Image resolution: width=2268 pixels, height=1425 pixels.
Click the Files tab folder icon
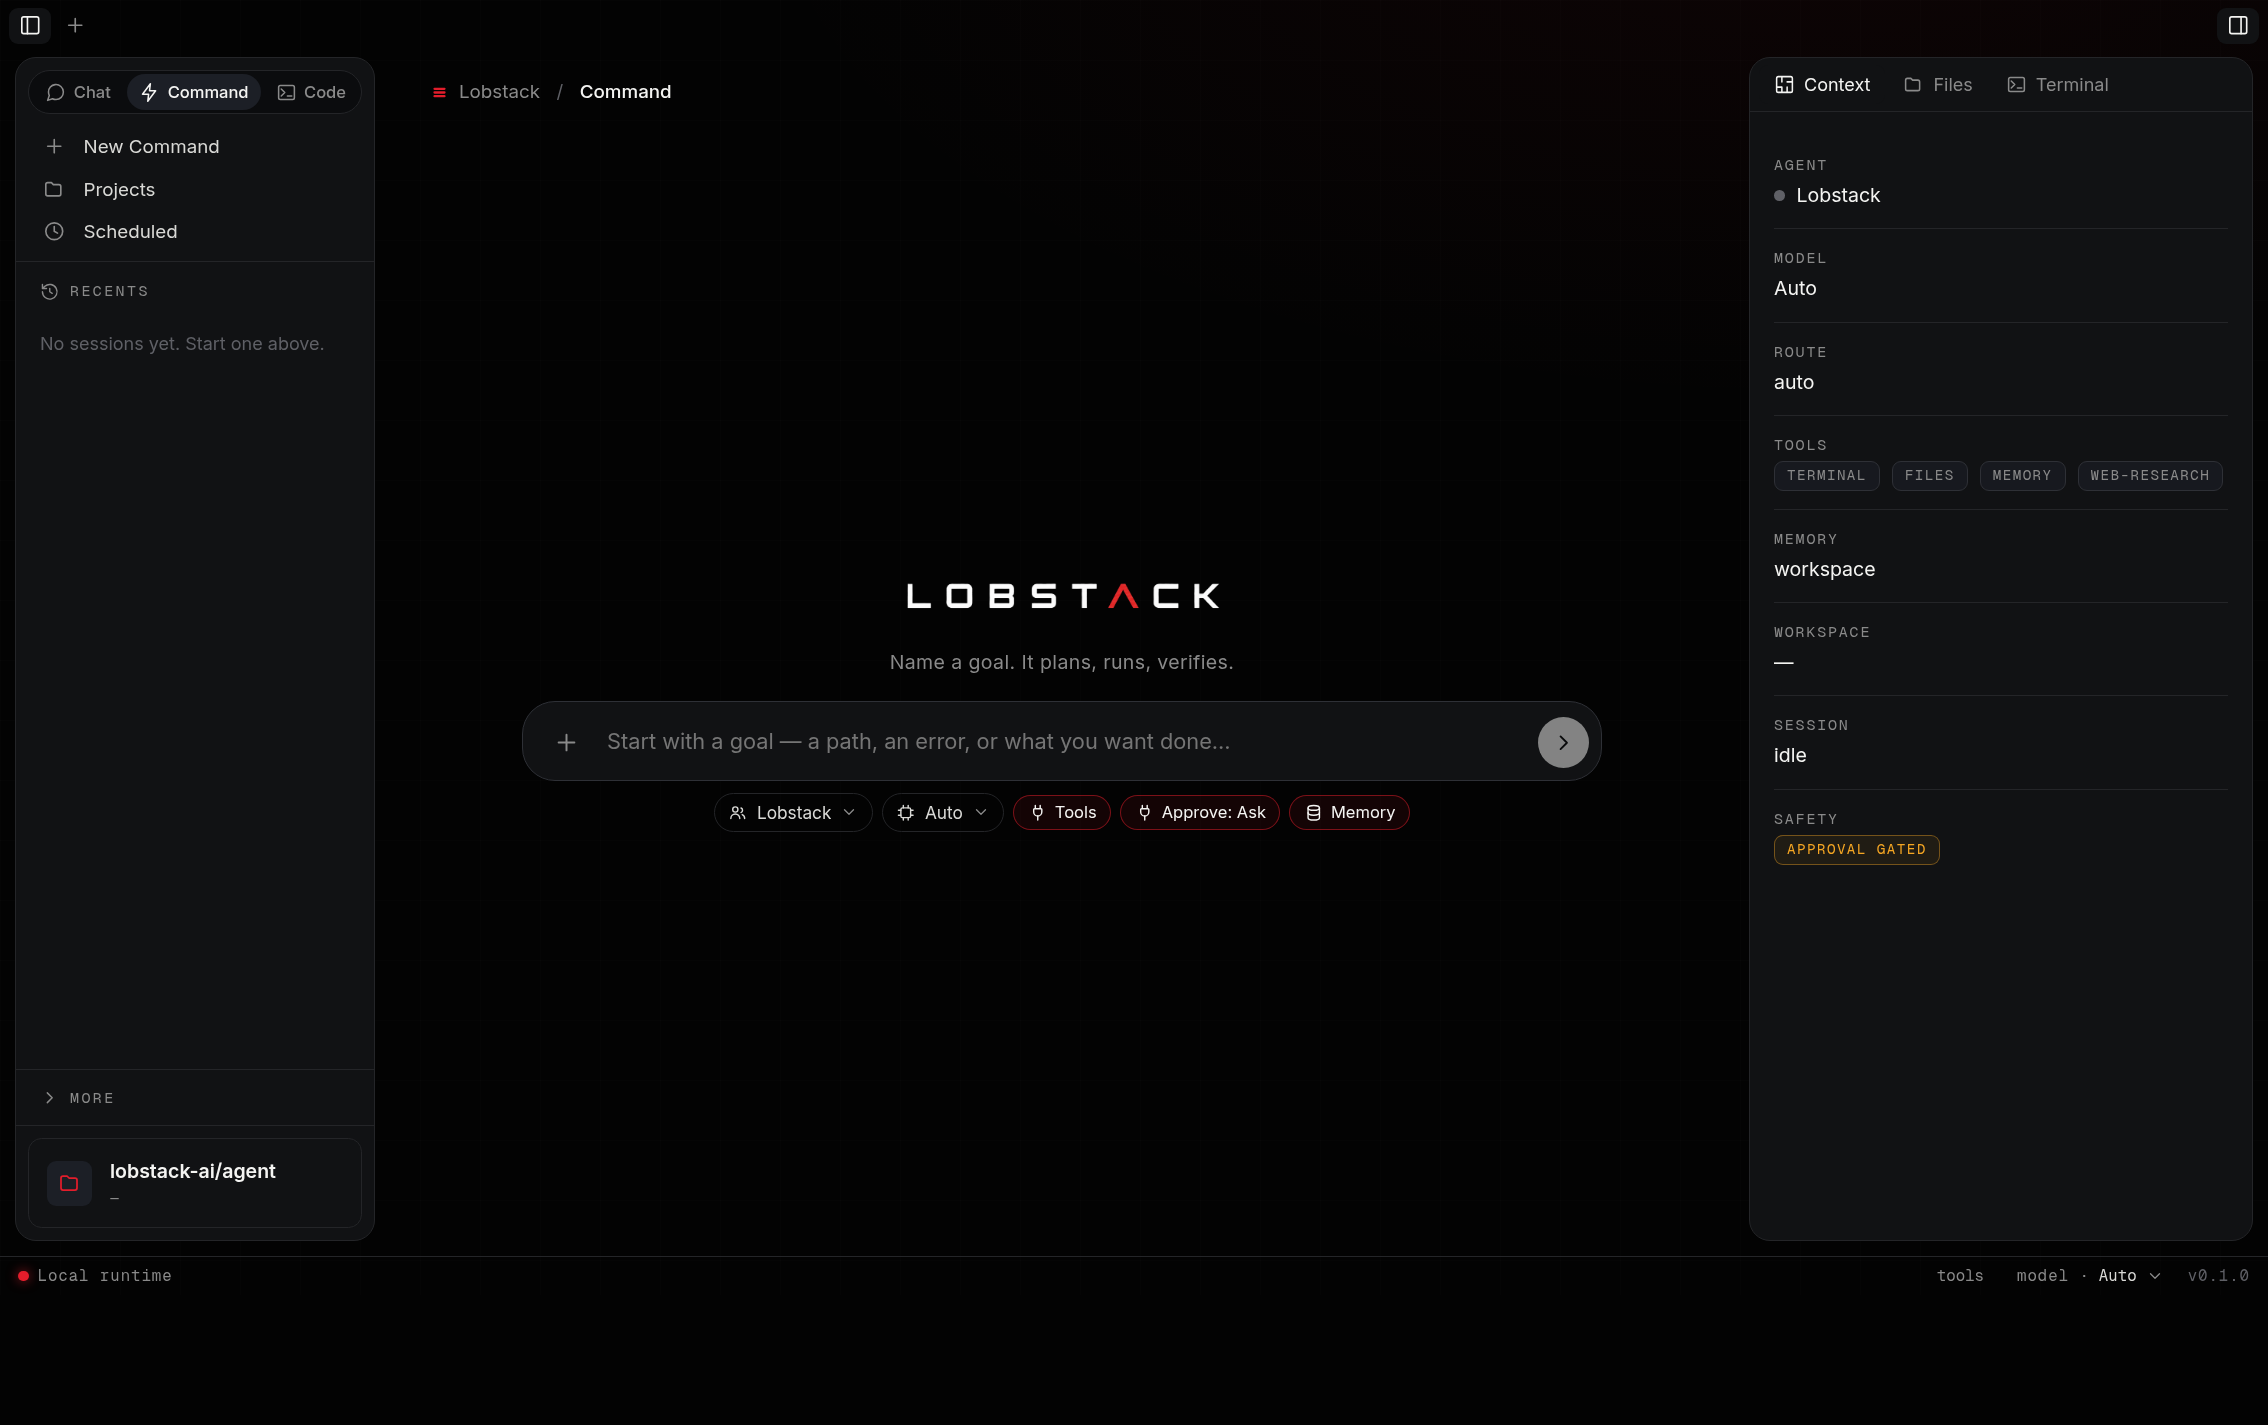coord(1912,85)
